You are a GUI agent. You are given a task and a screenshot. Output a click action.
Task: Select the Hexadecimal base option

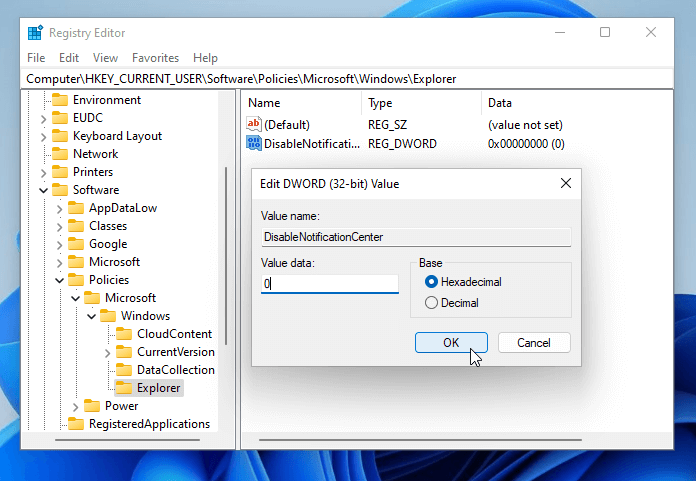point(432,282)
